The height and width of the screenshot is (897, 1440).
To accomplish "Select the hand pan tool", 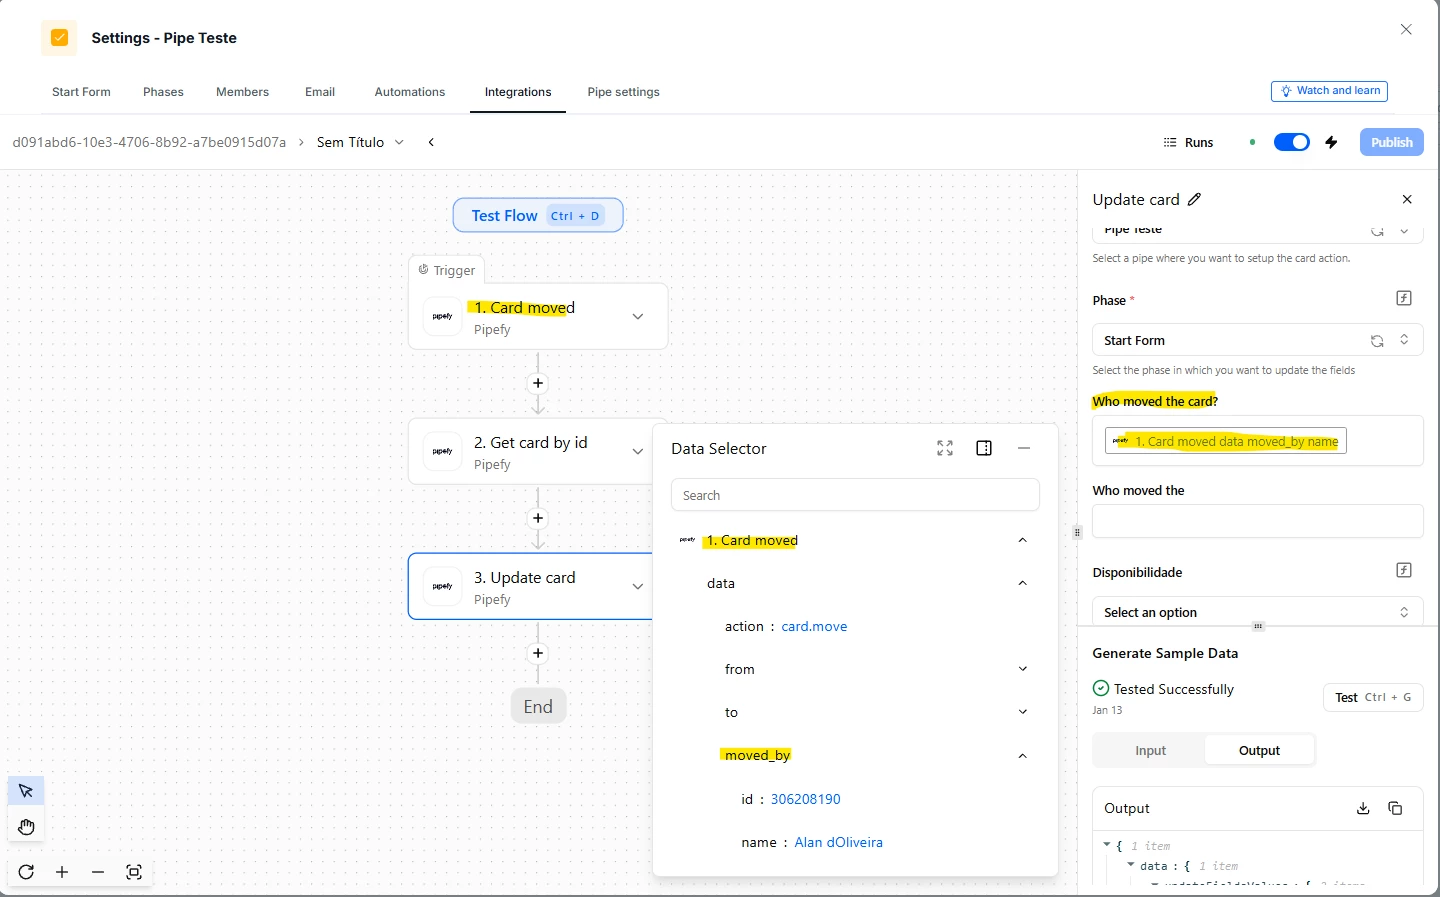I will click(26, 826).
